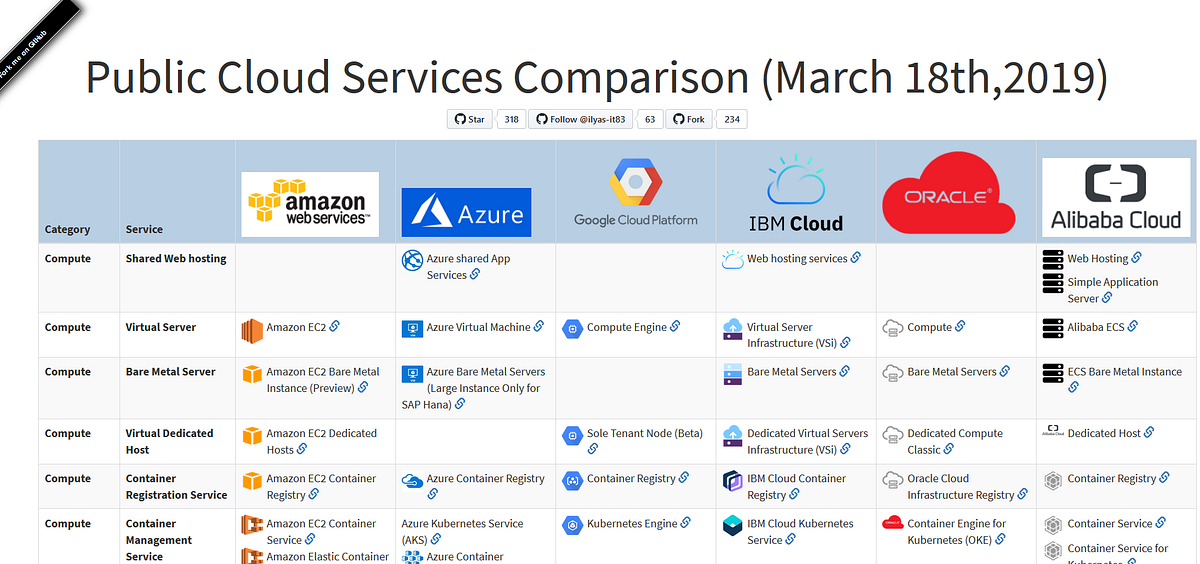
Task: Select the Shared Web hosting row label
Action: (176, 258)
